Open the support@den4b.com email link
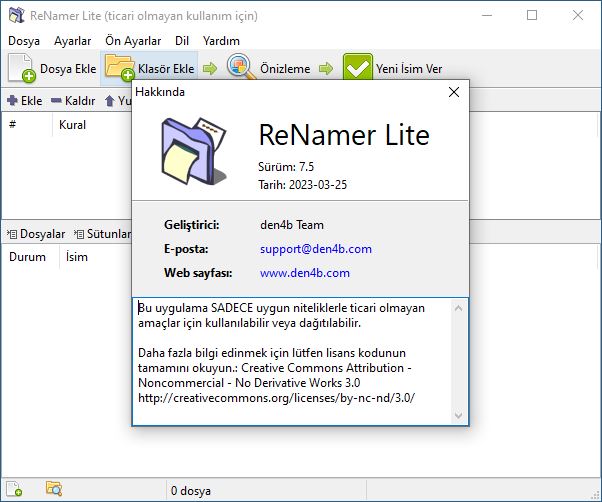The height and width of the screenshot is (502, 602). point(316,249)
